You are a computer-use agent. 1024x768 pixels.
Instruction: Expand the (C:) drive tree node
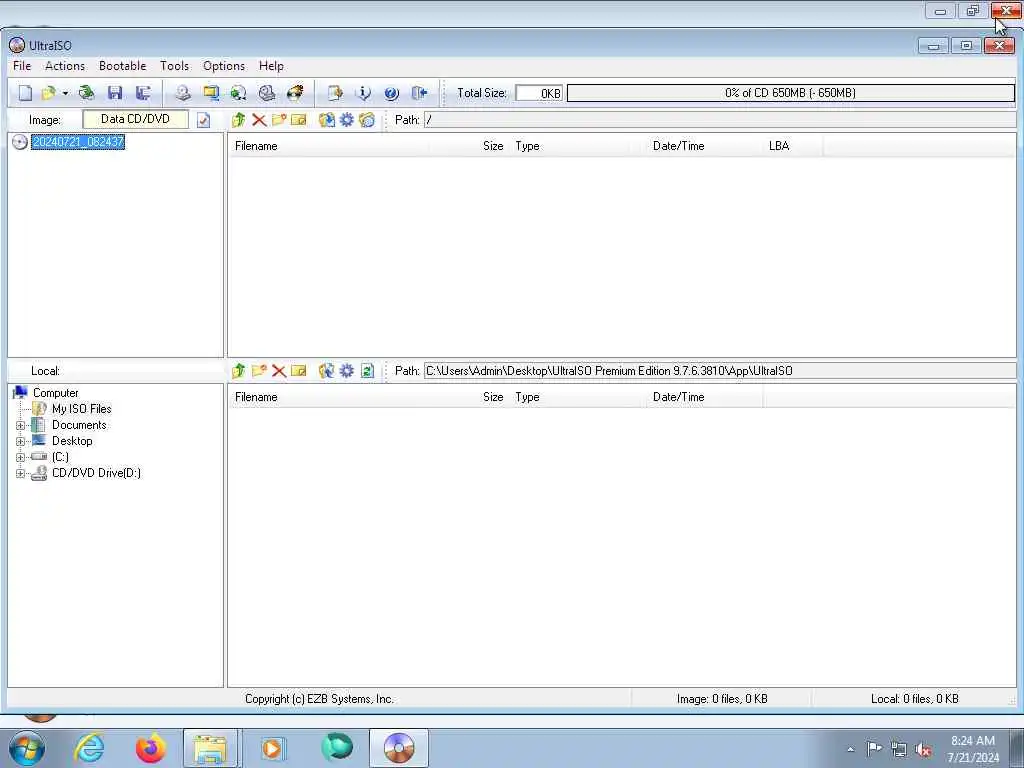pos(20,457)
